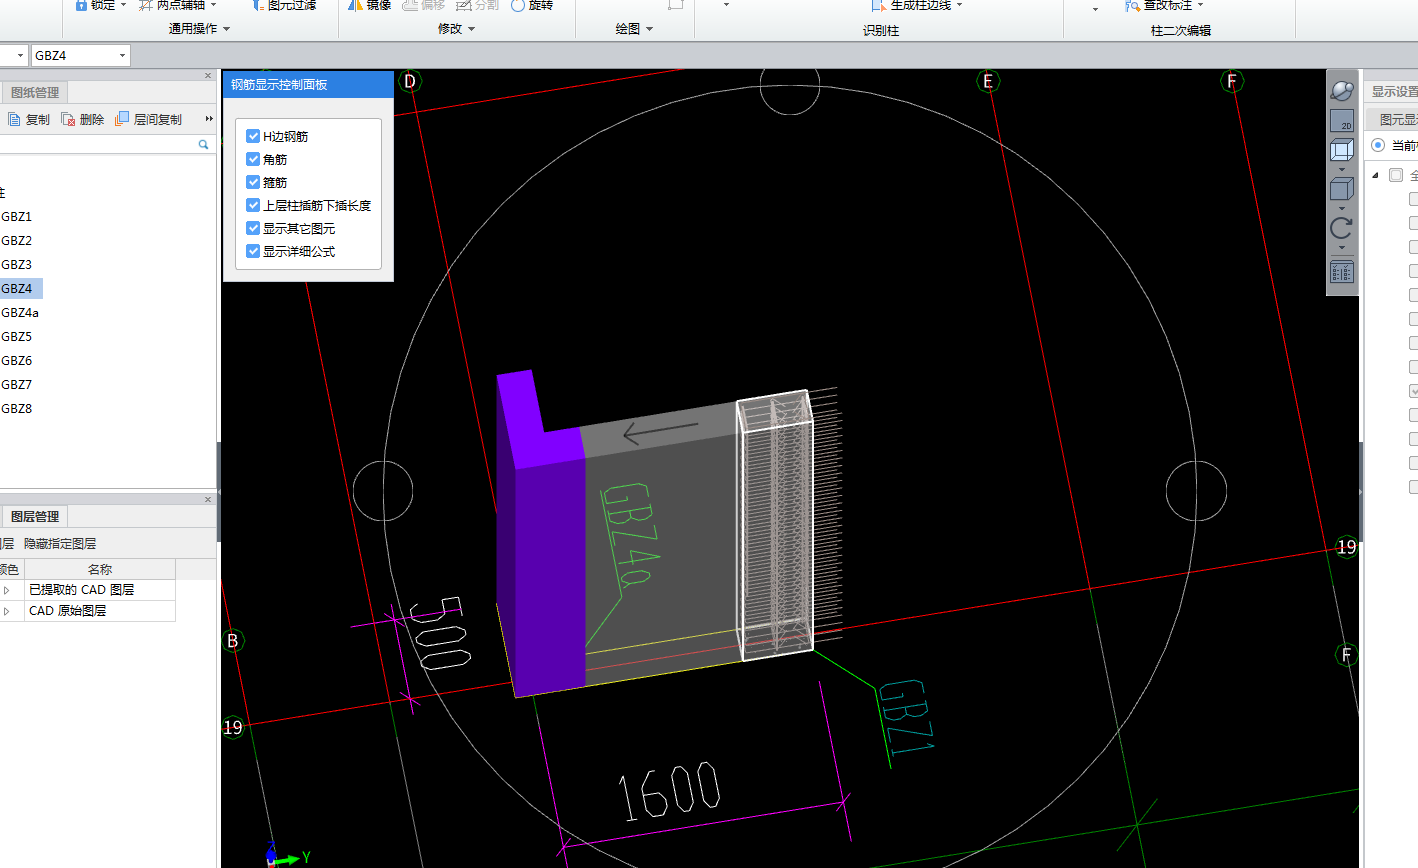Image resolution: width=1418 pixels, height=868 pixels.
Task: Select GBZ2 in the component list
Action: click(16, 241)
